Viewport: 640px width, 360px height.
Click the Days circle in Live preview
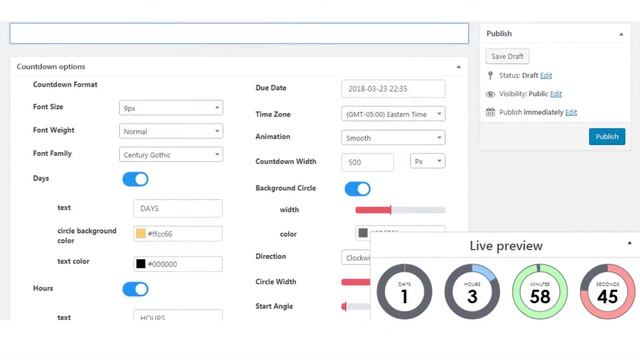click(x=404, y=291)
